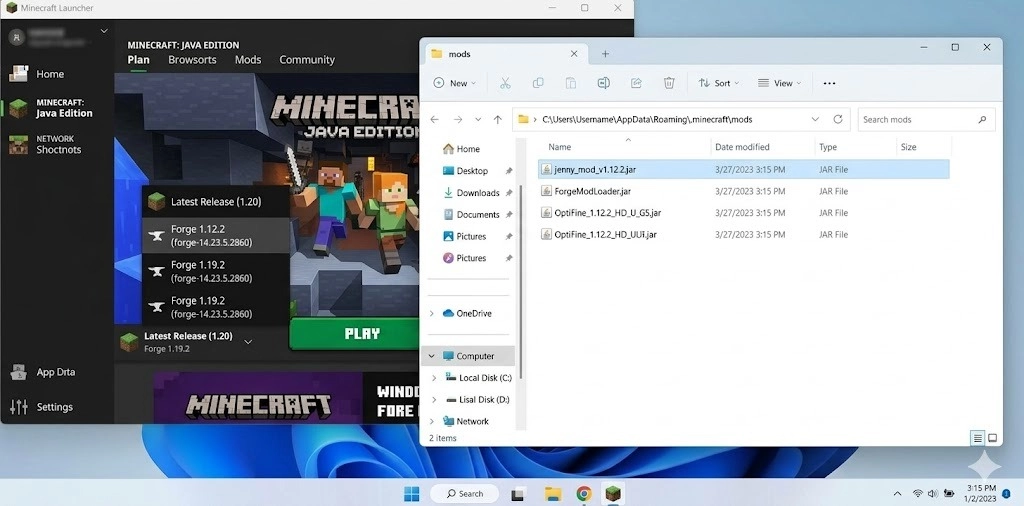The image size is (1024, 506).
Task: Click the green PLAY button
Action: tap(354, 334)
